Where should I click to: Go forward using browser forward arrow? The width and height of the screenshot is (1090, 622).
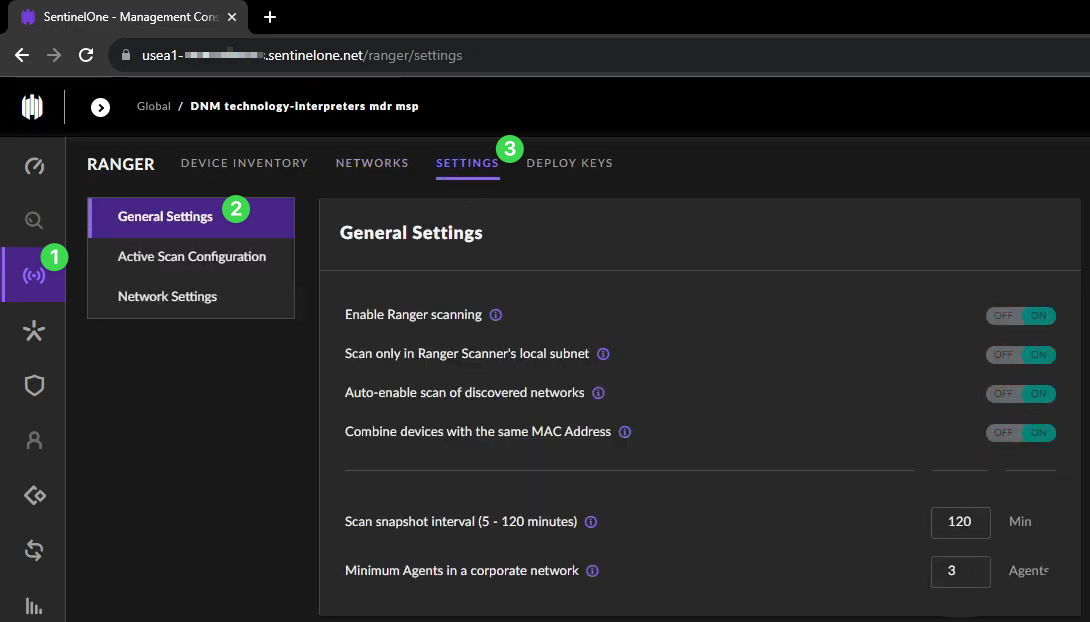[x=54, y=55]
